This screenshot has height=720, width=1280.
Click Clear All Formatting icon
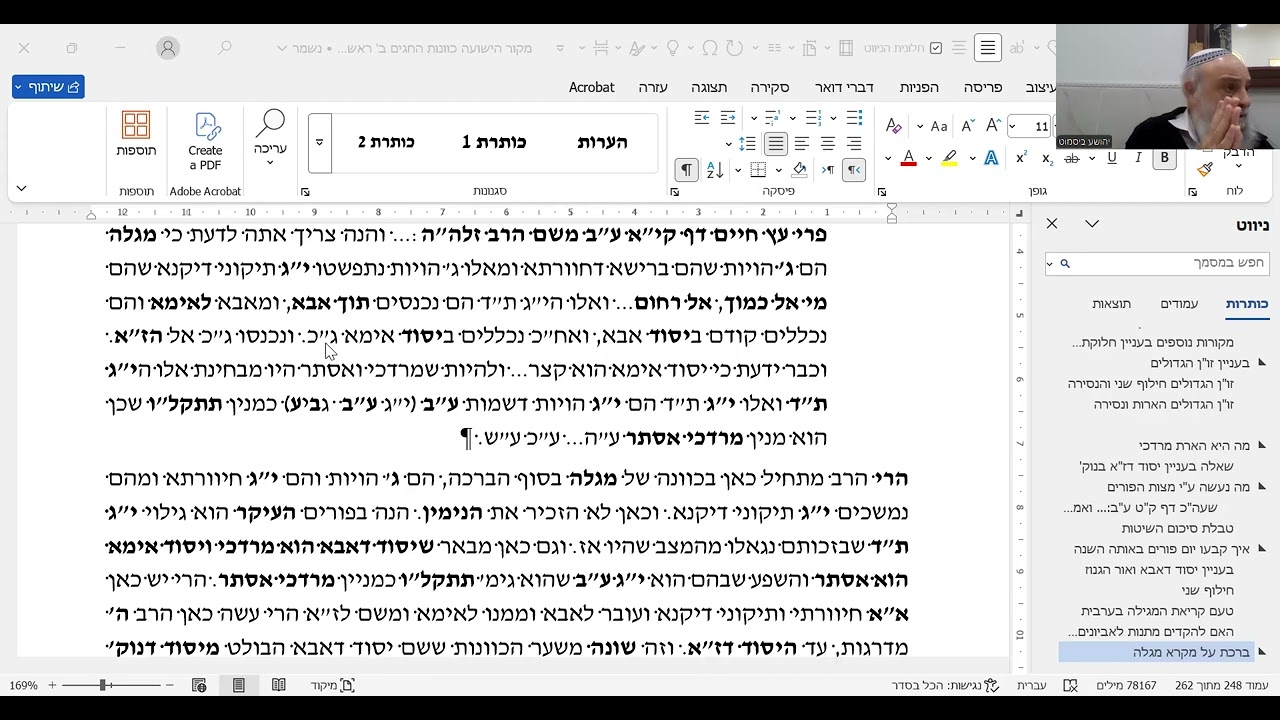pyautogui.click(x=894, y=126)
